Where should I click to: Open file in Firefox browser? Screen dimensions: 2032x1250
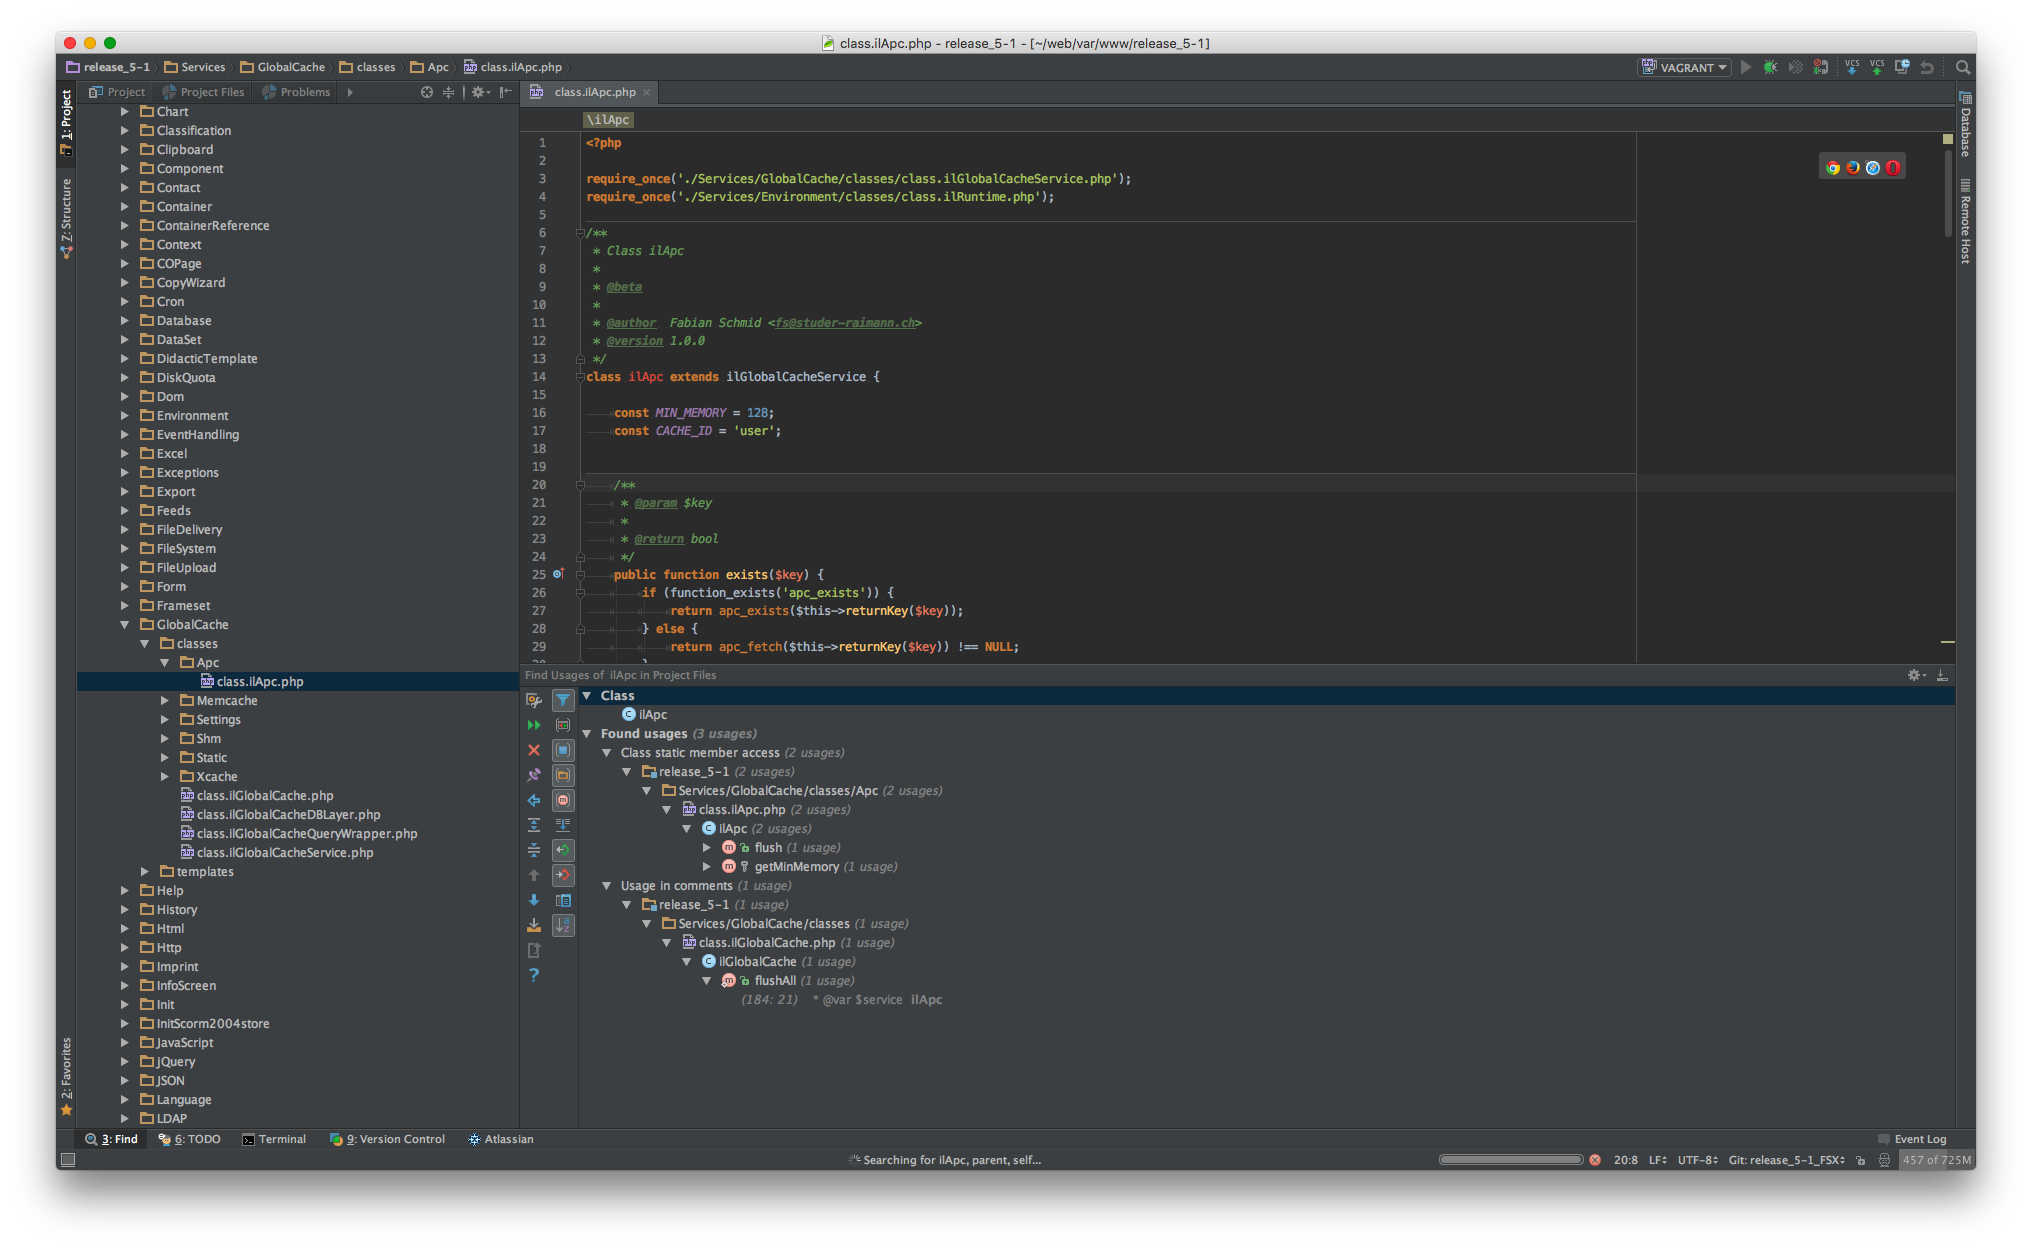click(x=1853, y=168)
